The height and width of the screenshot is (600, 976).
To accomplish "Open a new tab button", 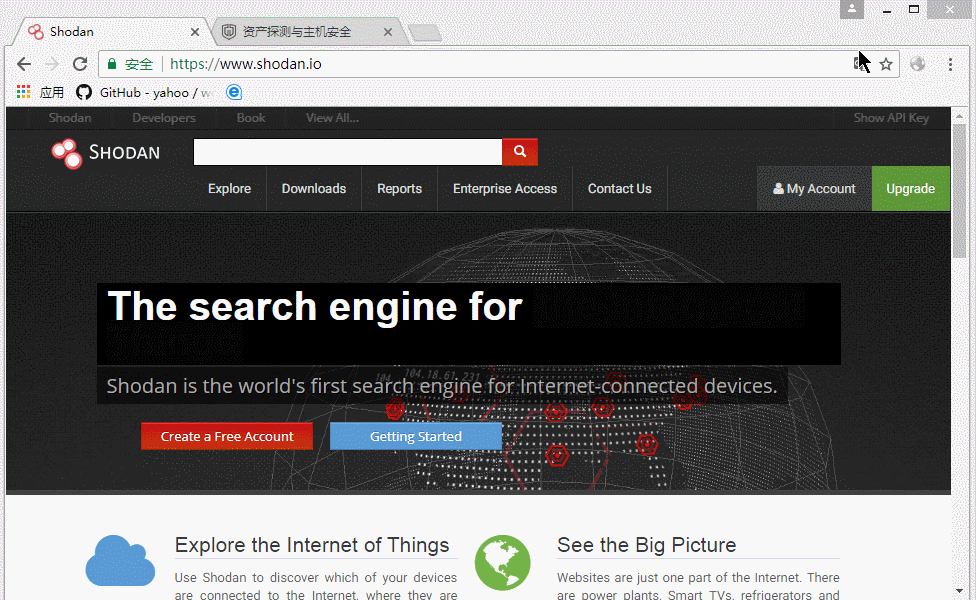I will pyautogui.click(x=426, y=33).
